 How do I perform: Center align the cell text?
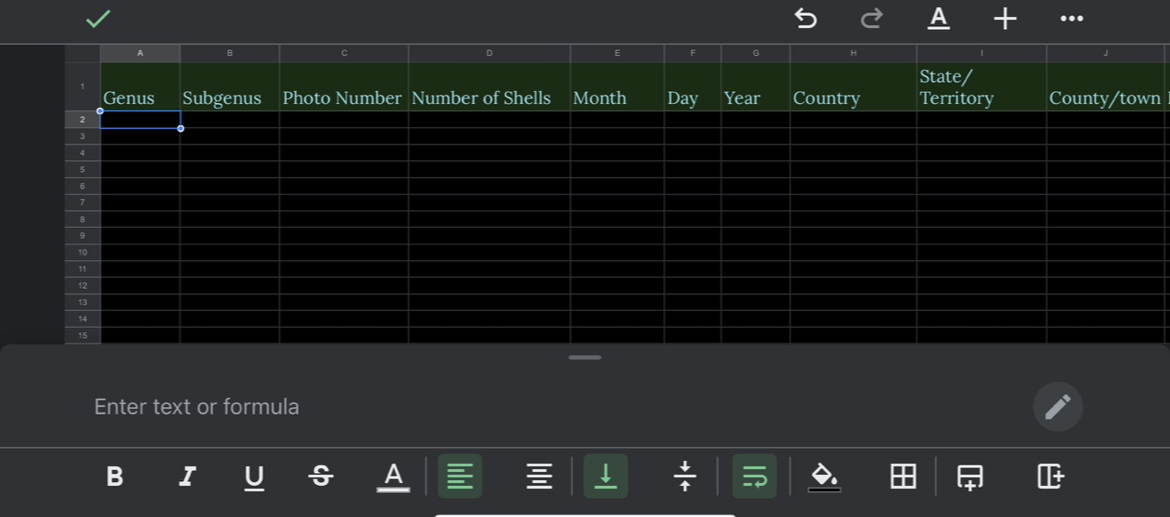(x=539, y=477)
